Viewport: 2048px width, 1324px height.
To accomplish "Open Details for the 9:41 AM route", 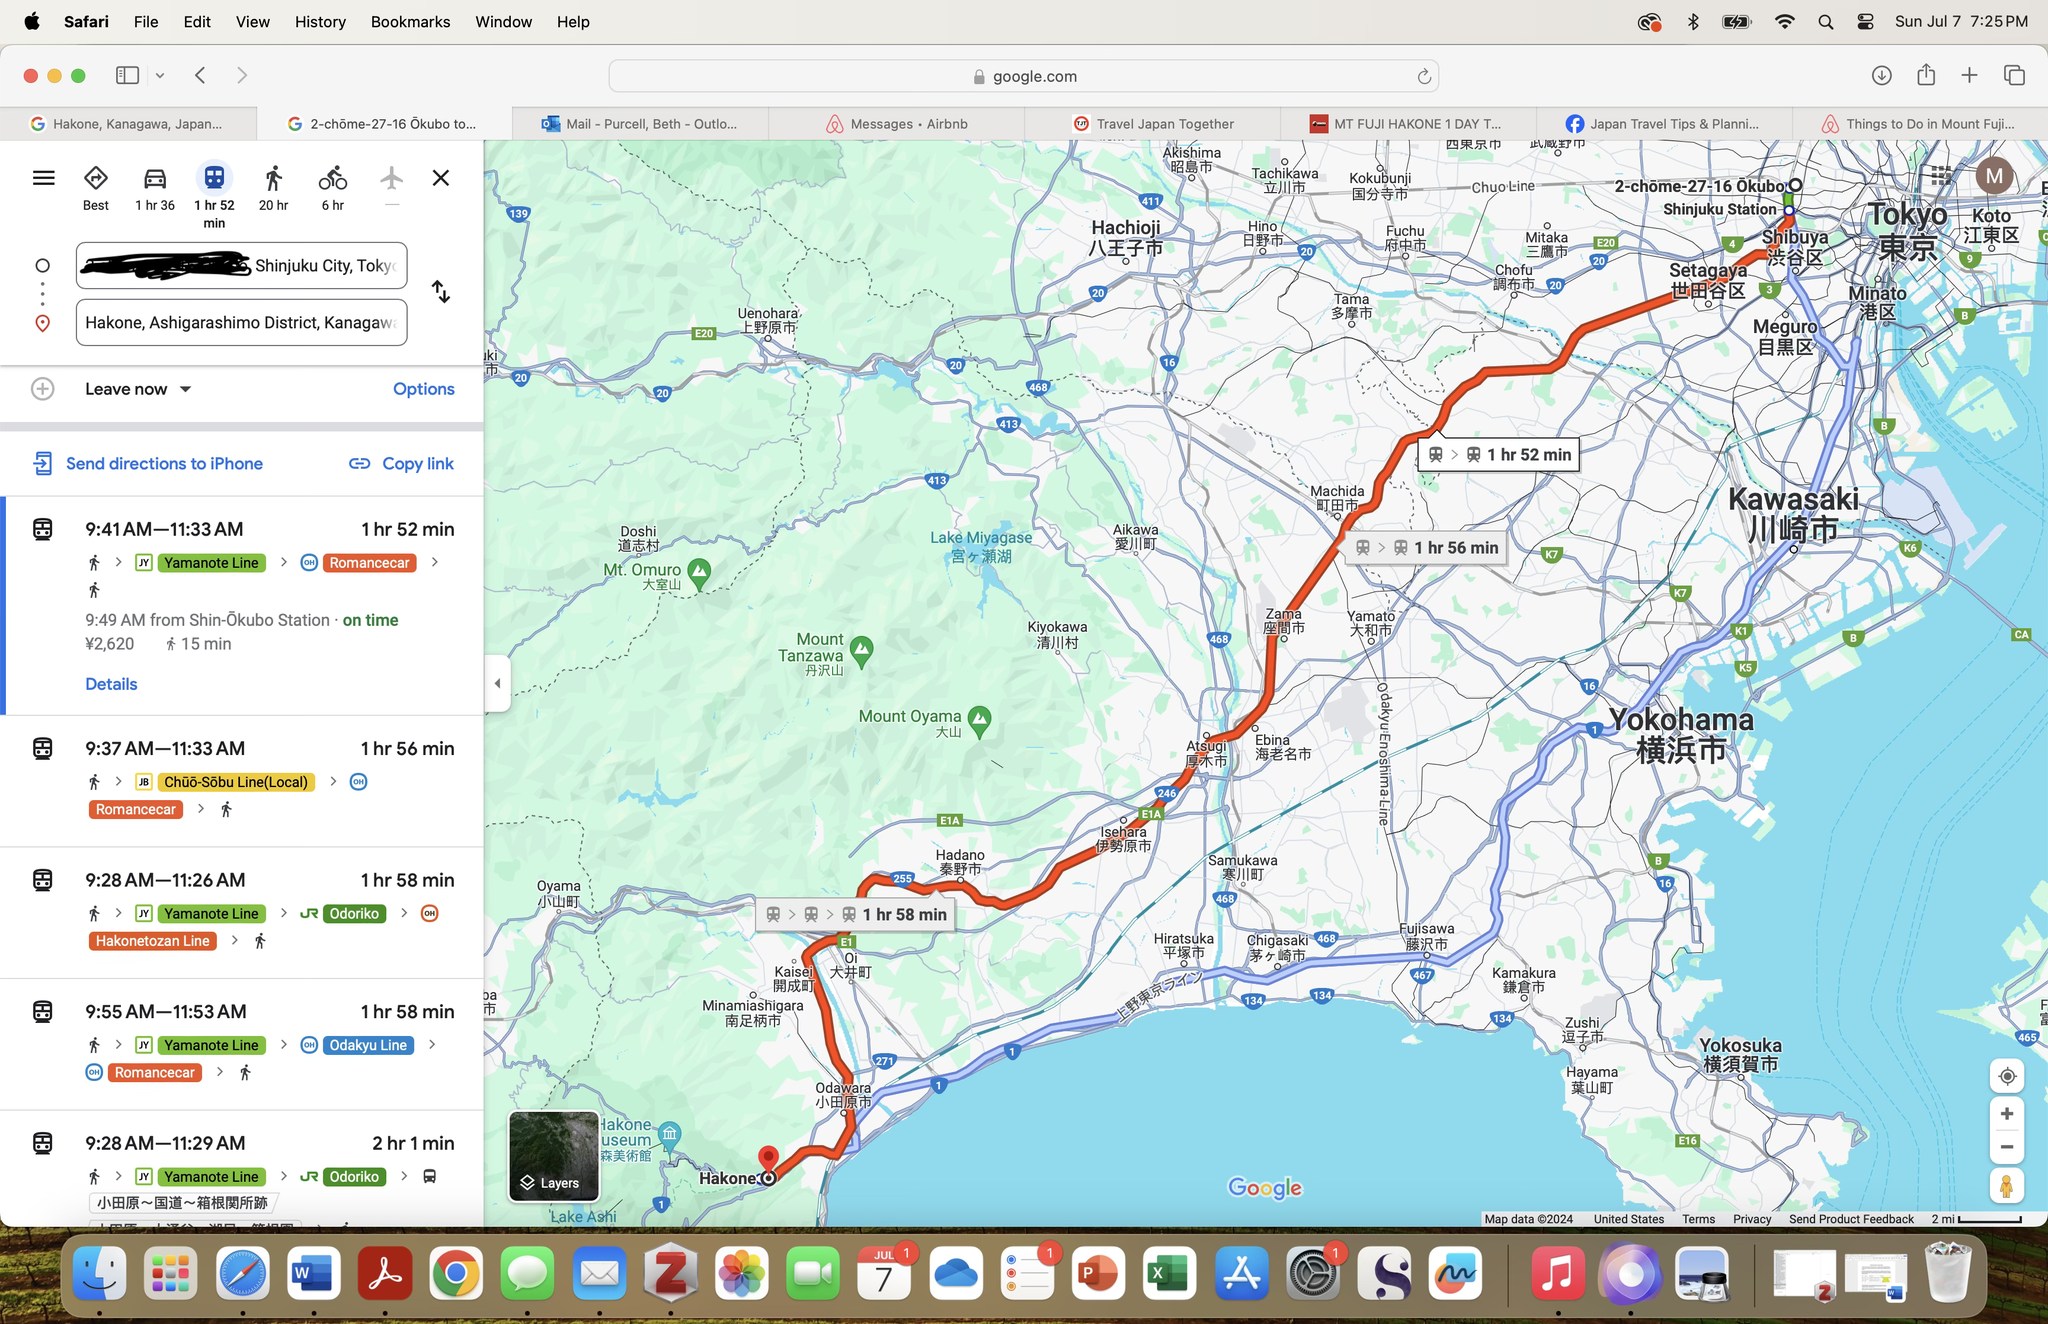I will click(111, 684).
